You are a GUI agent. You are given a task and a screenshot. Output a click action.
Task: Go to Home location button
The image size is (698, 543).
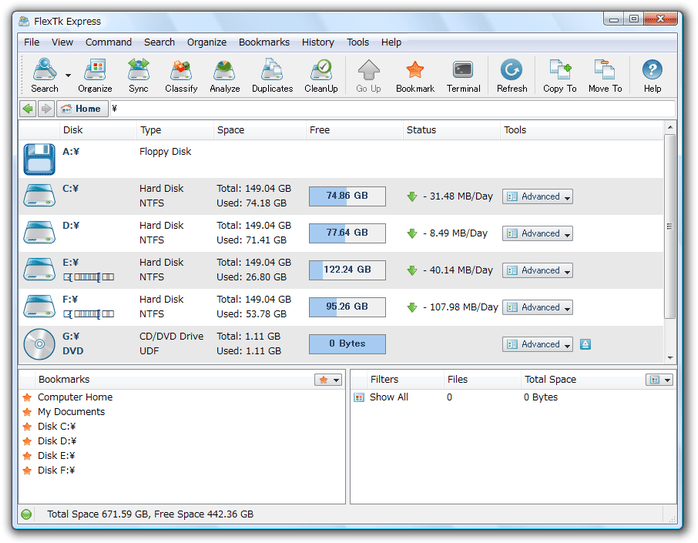[x=82, y=109]
